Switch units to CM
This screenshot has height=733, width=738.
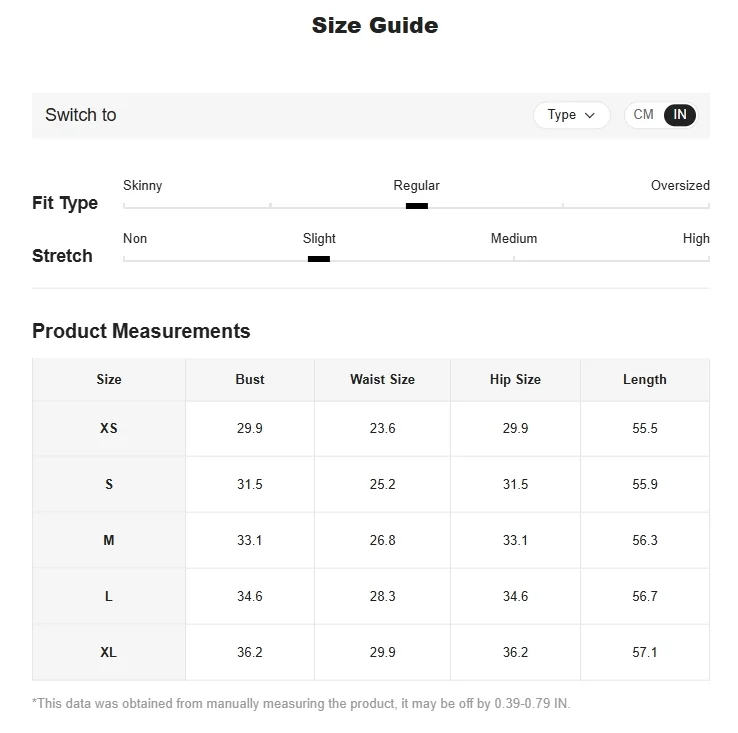coord(643,115)
